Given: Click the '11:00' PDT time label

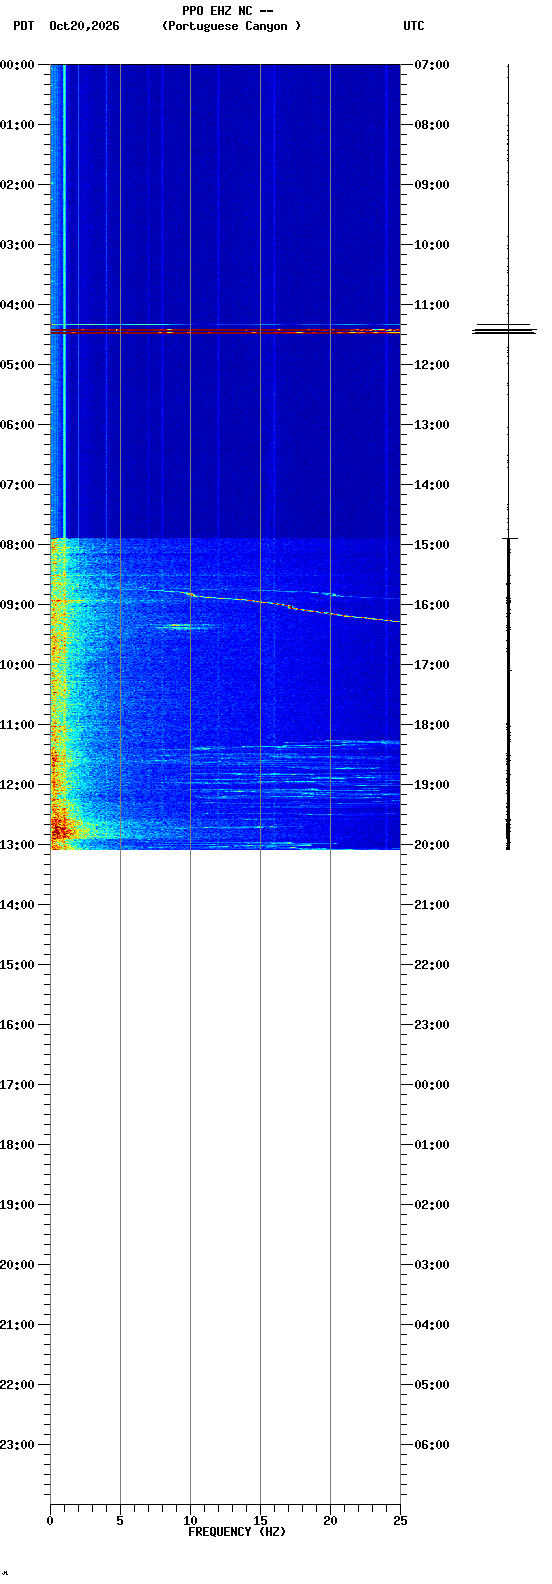Looking at the screenshot, I should (17, 725).
